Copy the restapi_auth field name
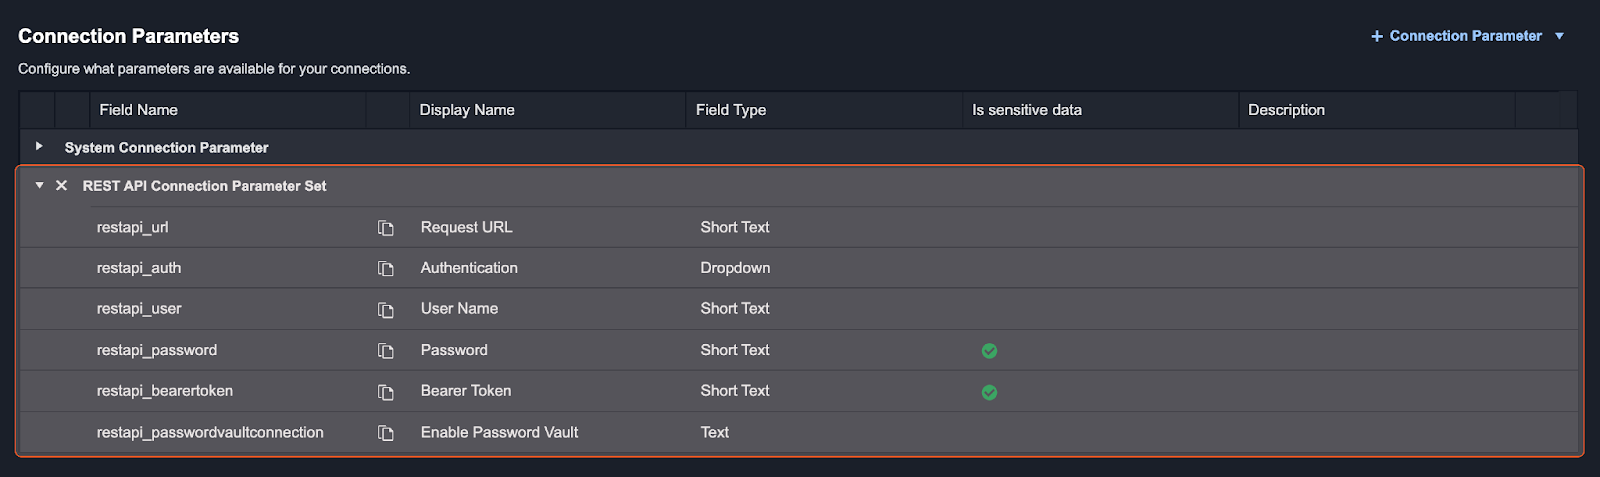The image size is (1600, 477). click(x=385, y=269)
